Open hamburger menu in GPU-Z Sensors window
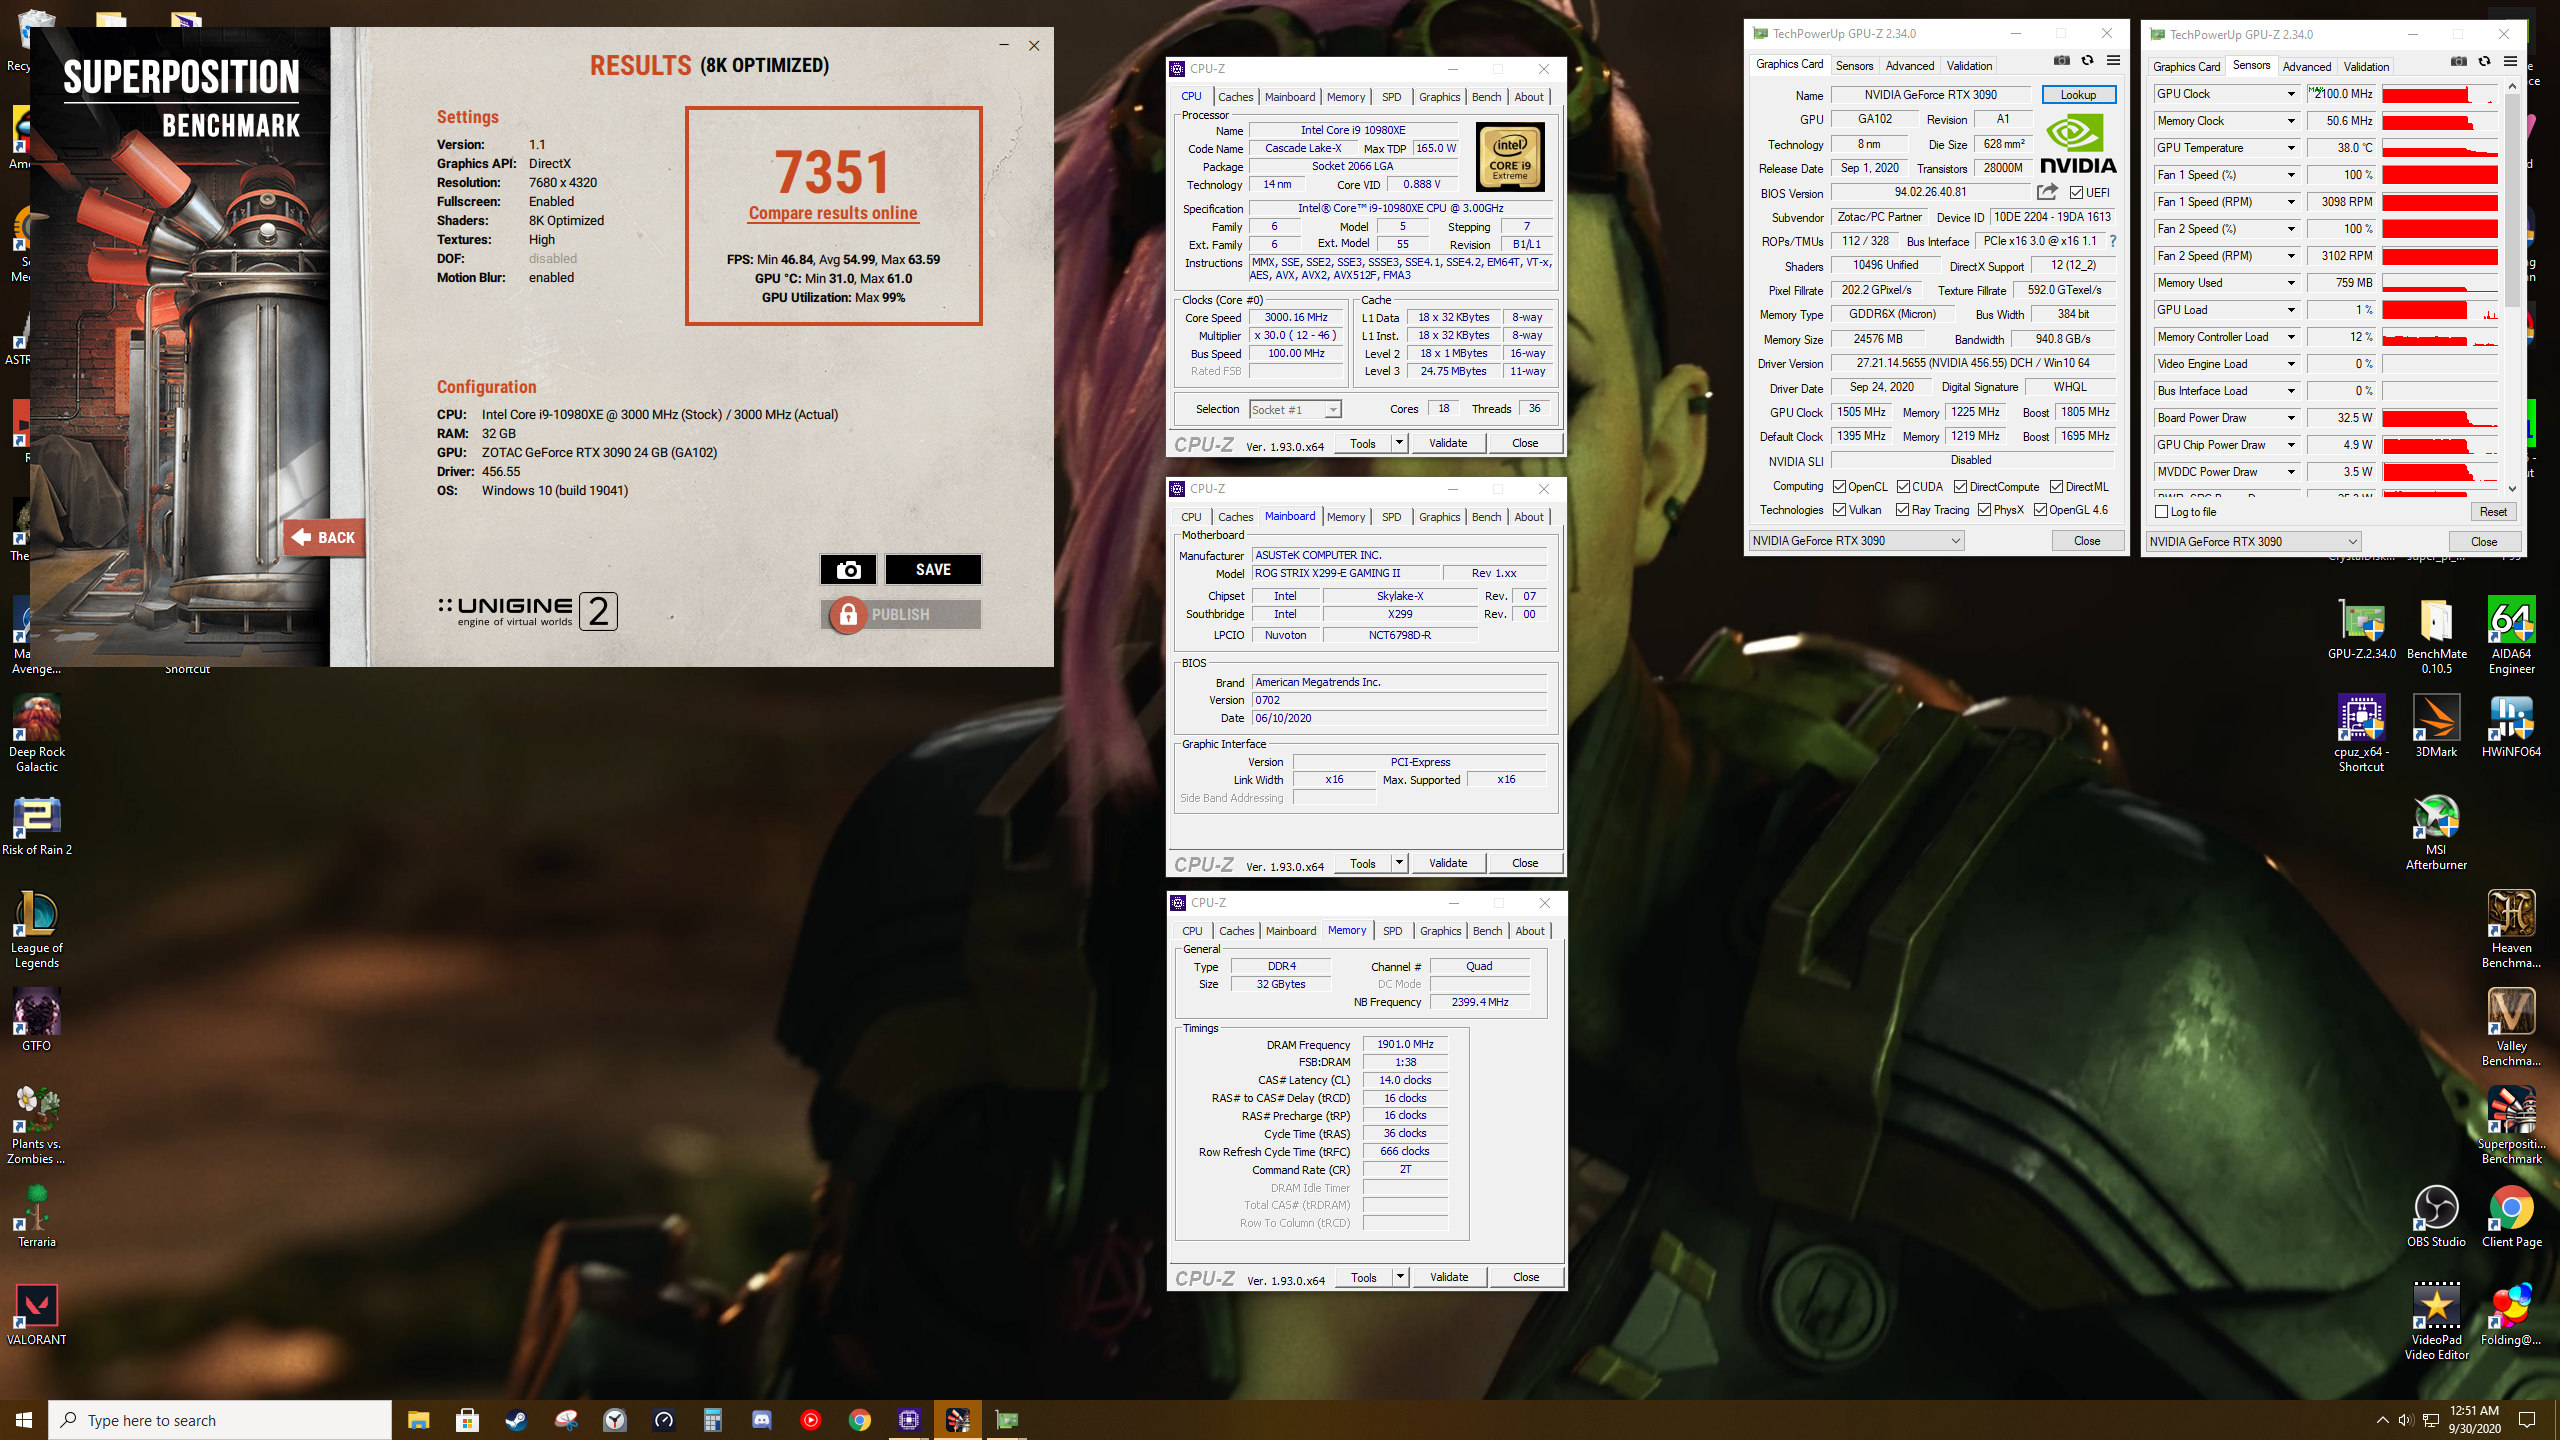This screenshot has height=1440, width=2560. pos(2510,62)
